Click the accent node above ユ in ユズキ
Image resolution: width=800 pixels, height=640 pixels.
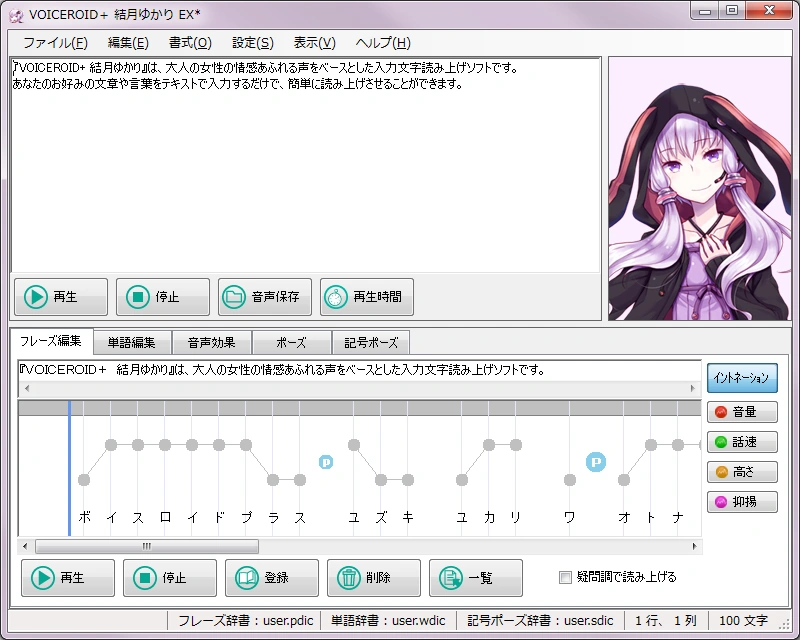(x=354, y=445)
